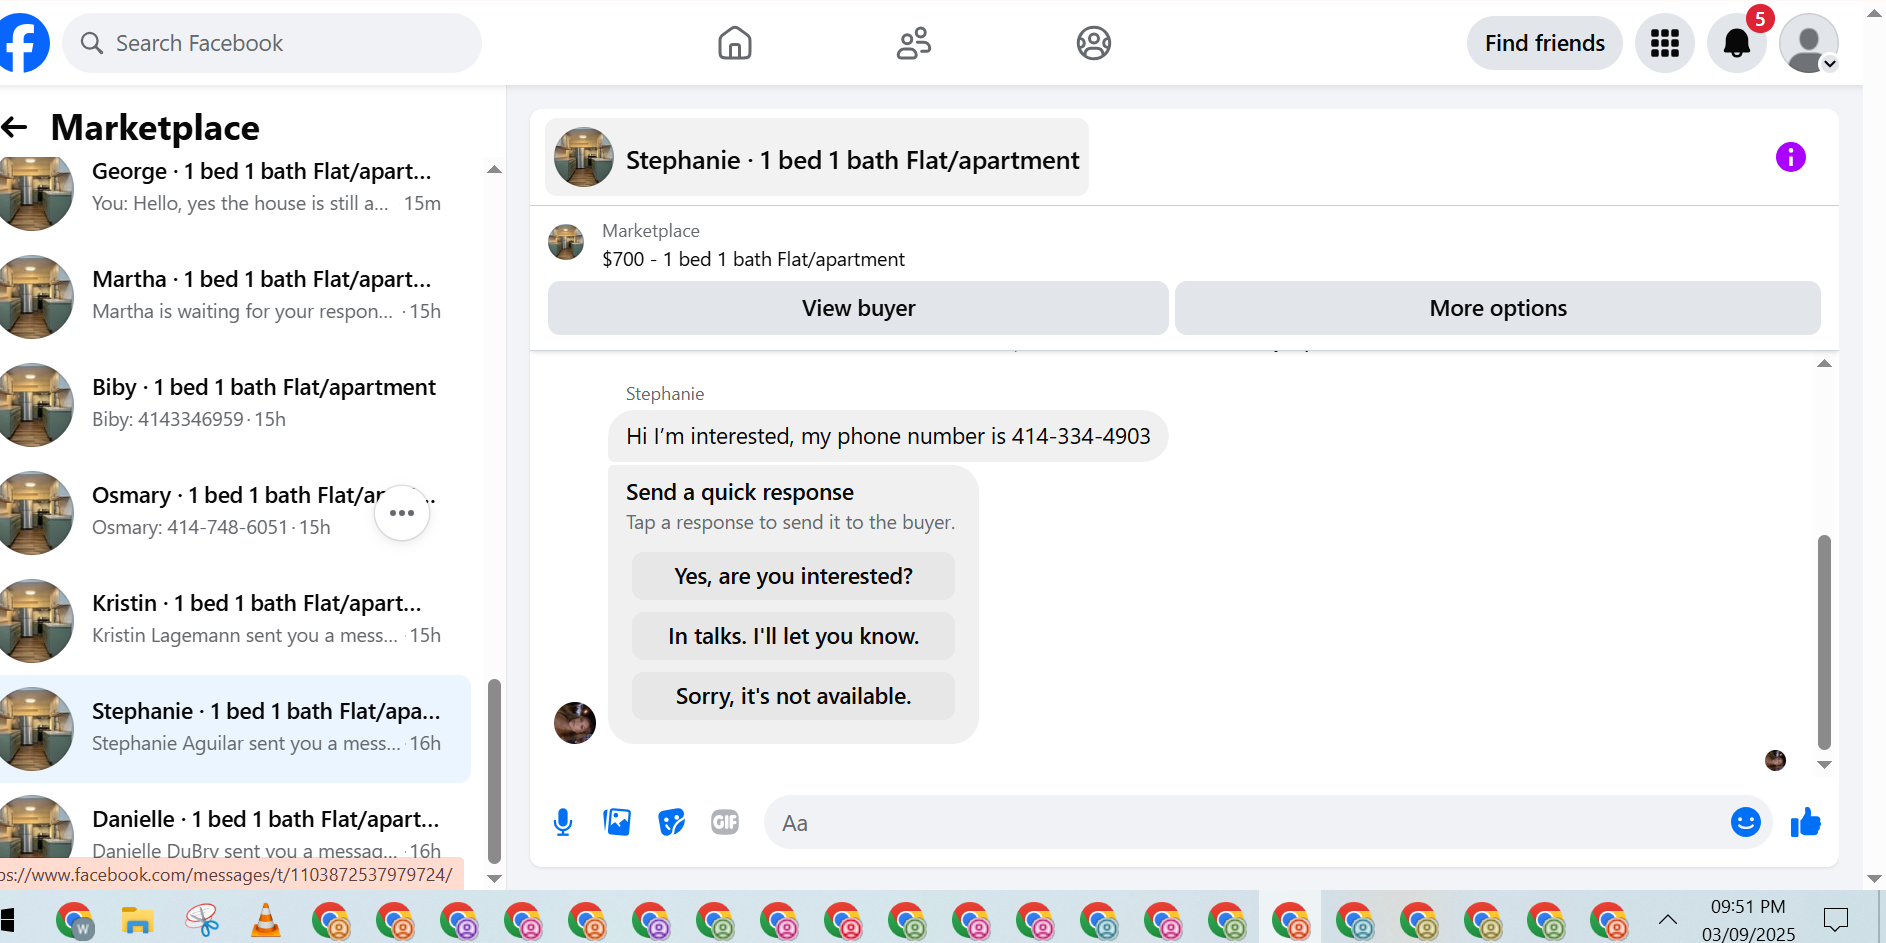Open Snipping Tool from the taskbar
The width and height of the screenshot is (1886, 943).
pos(201,920)
